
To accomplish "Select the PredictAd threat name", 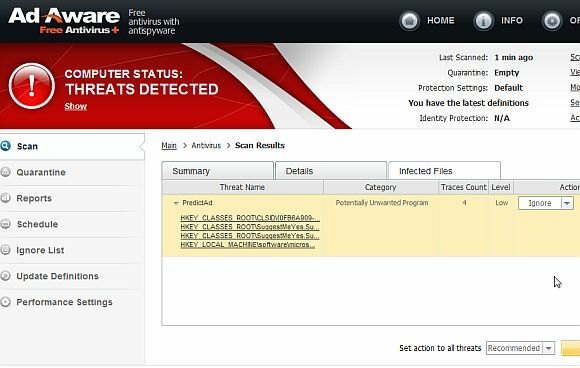I will point(197,203).
